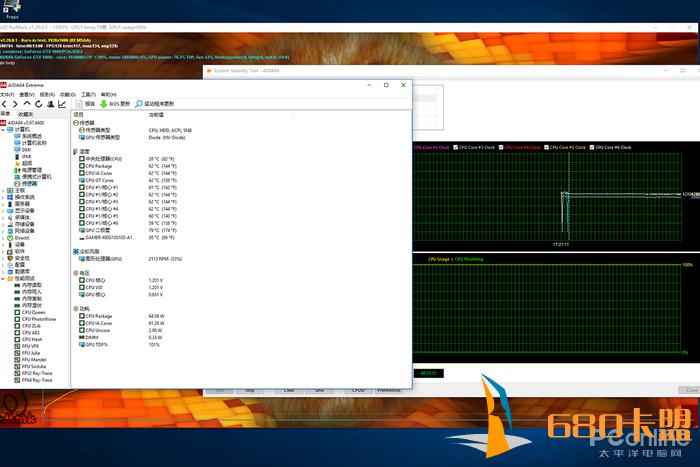Click the BIOS 更新 green arrow button
Screen dimensions: 700x467
(x=115, y=104)
